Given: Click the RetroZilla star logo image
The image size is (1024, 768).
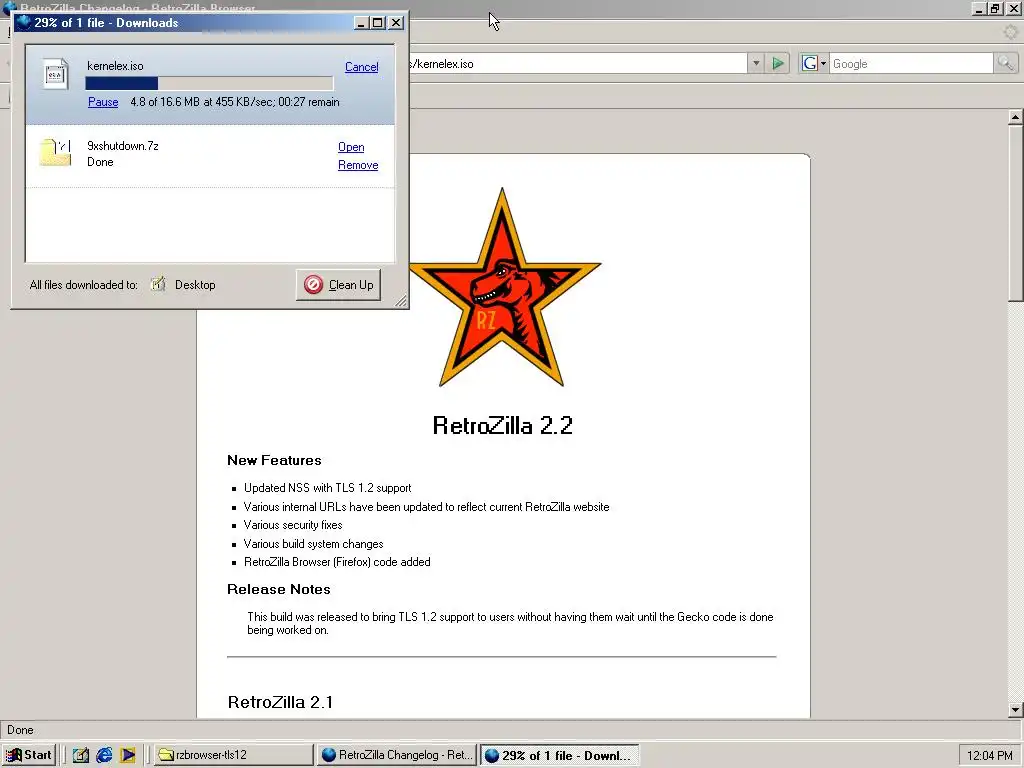Looking at the screenshot, I should [504, 287].
